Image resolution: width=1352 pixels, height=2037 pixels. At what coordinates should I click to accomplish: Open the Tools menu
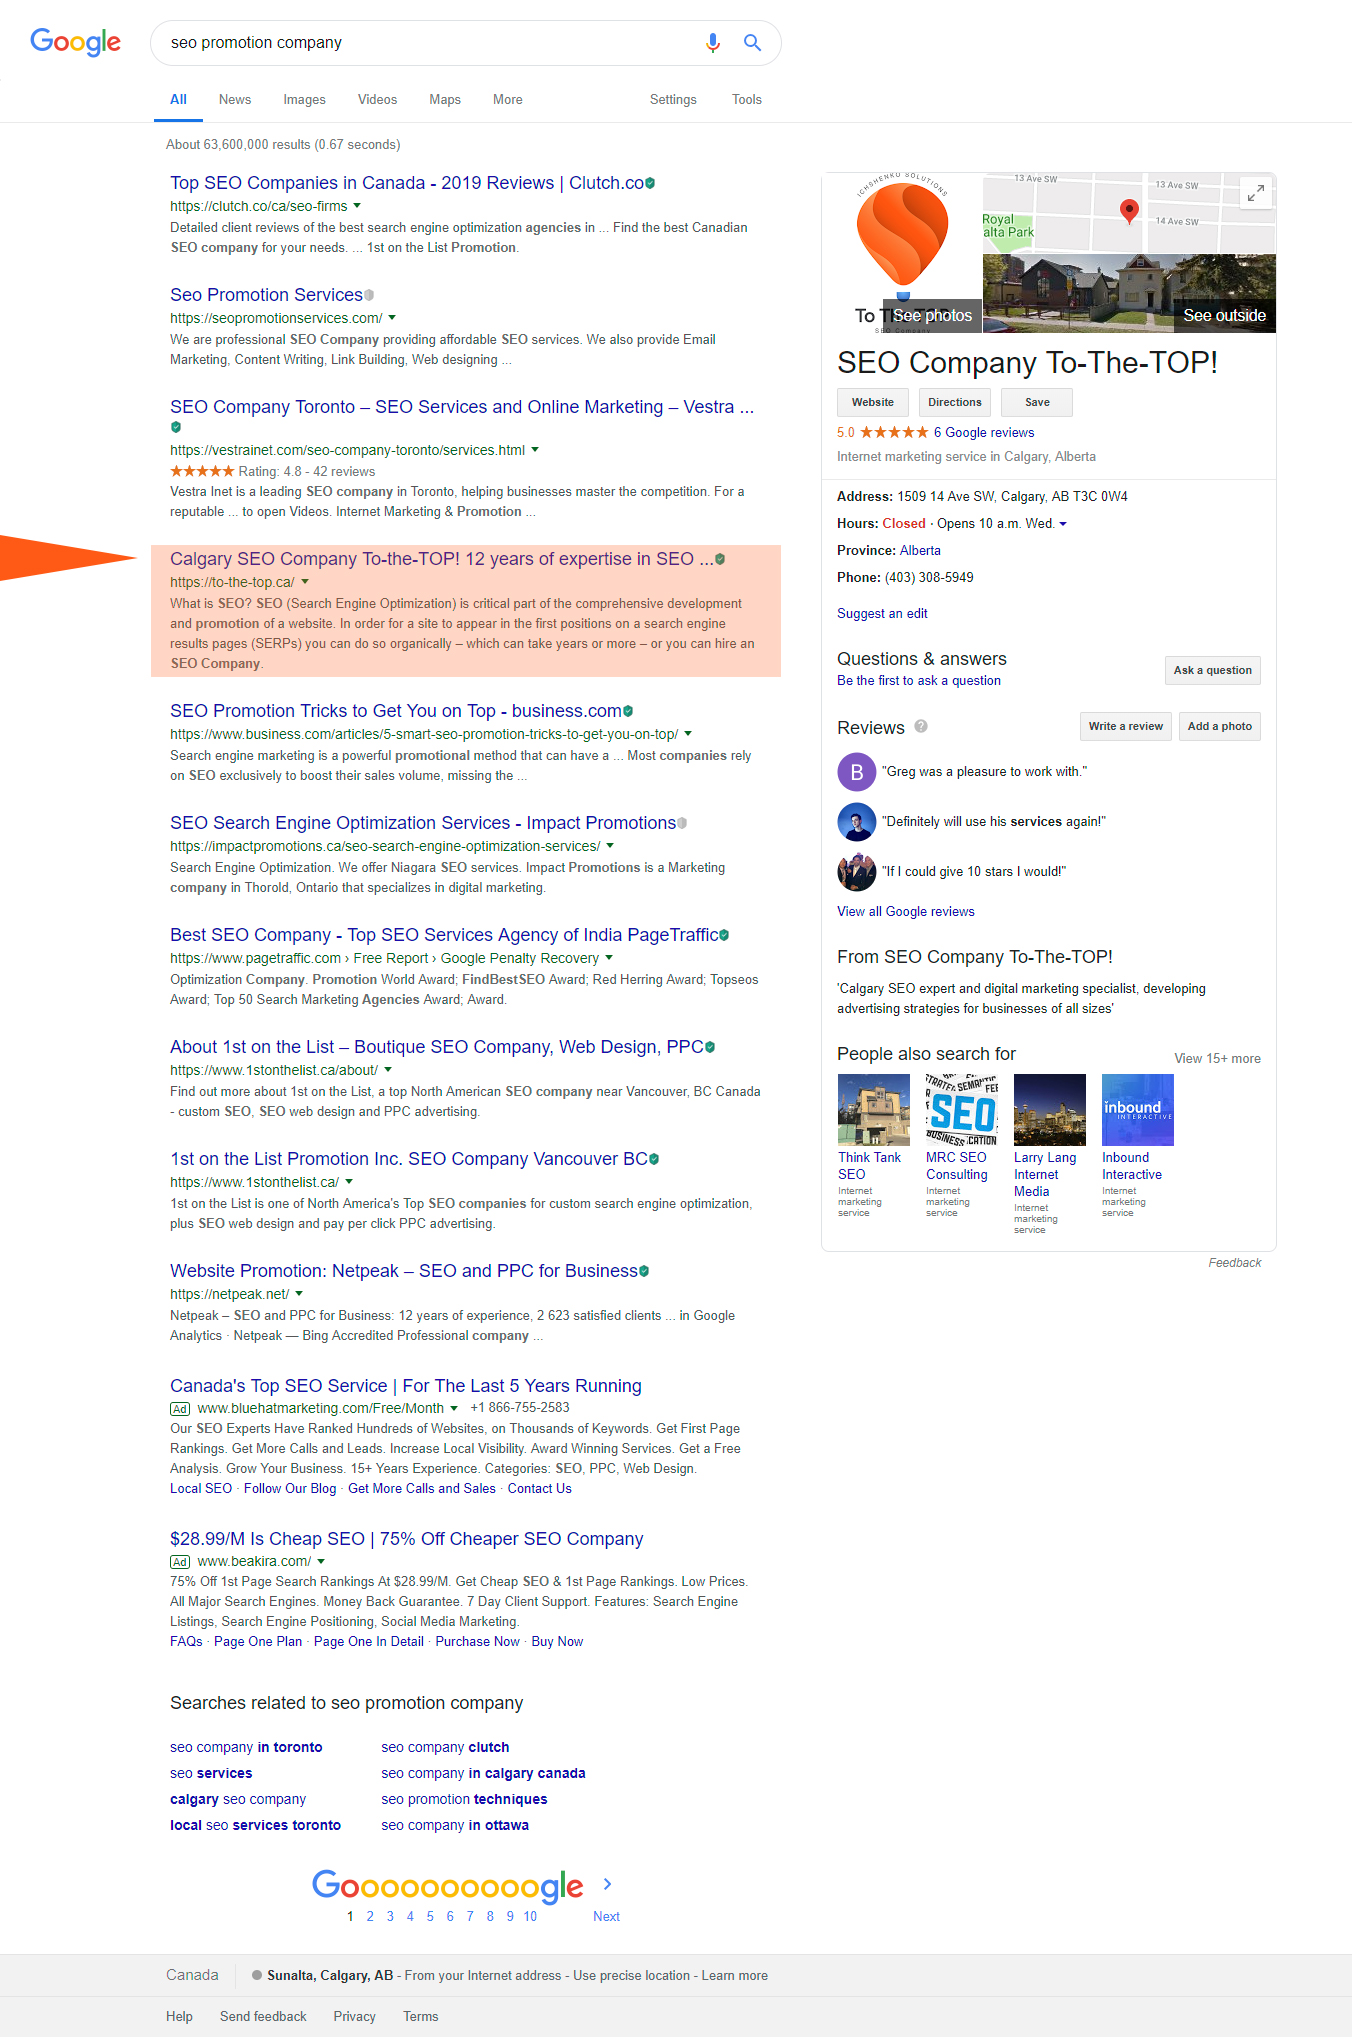(x=746, y=100)
